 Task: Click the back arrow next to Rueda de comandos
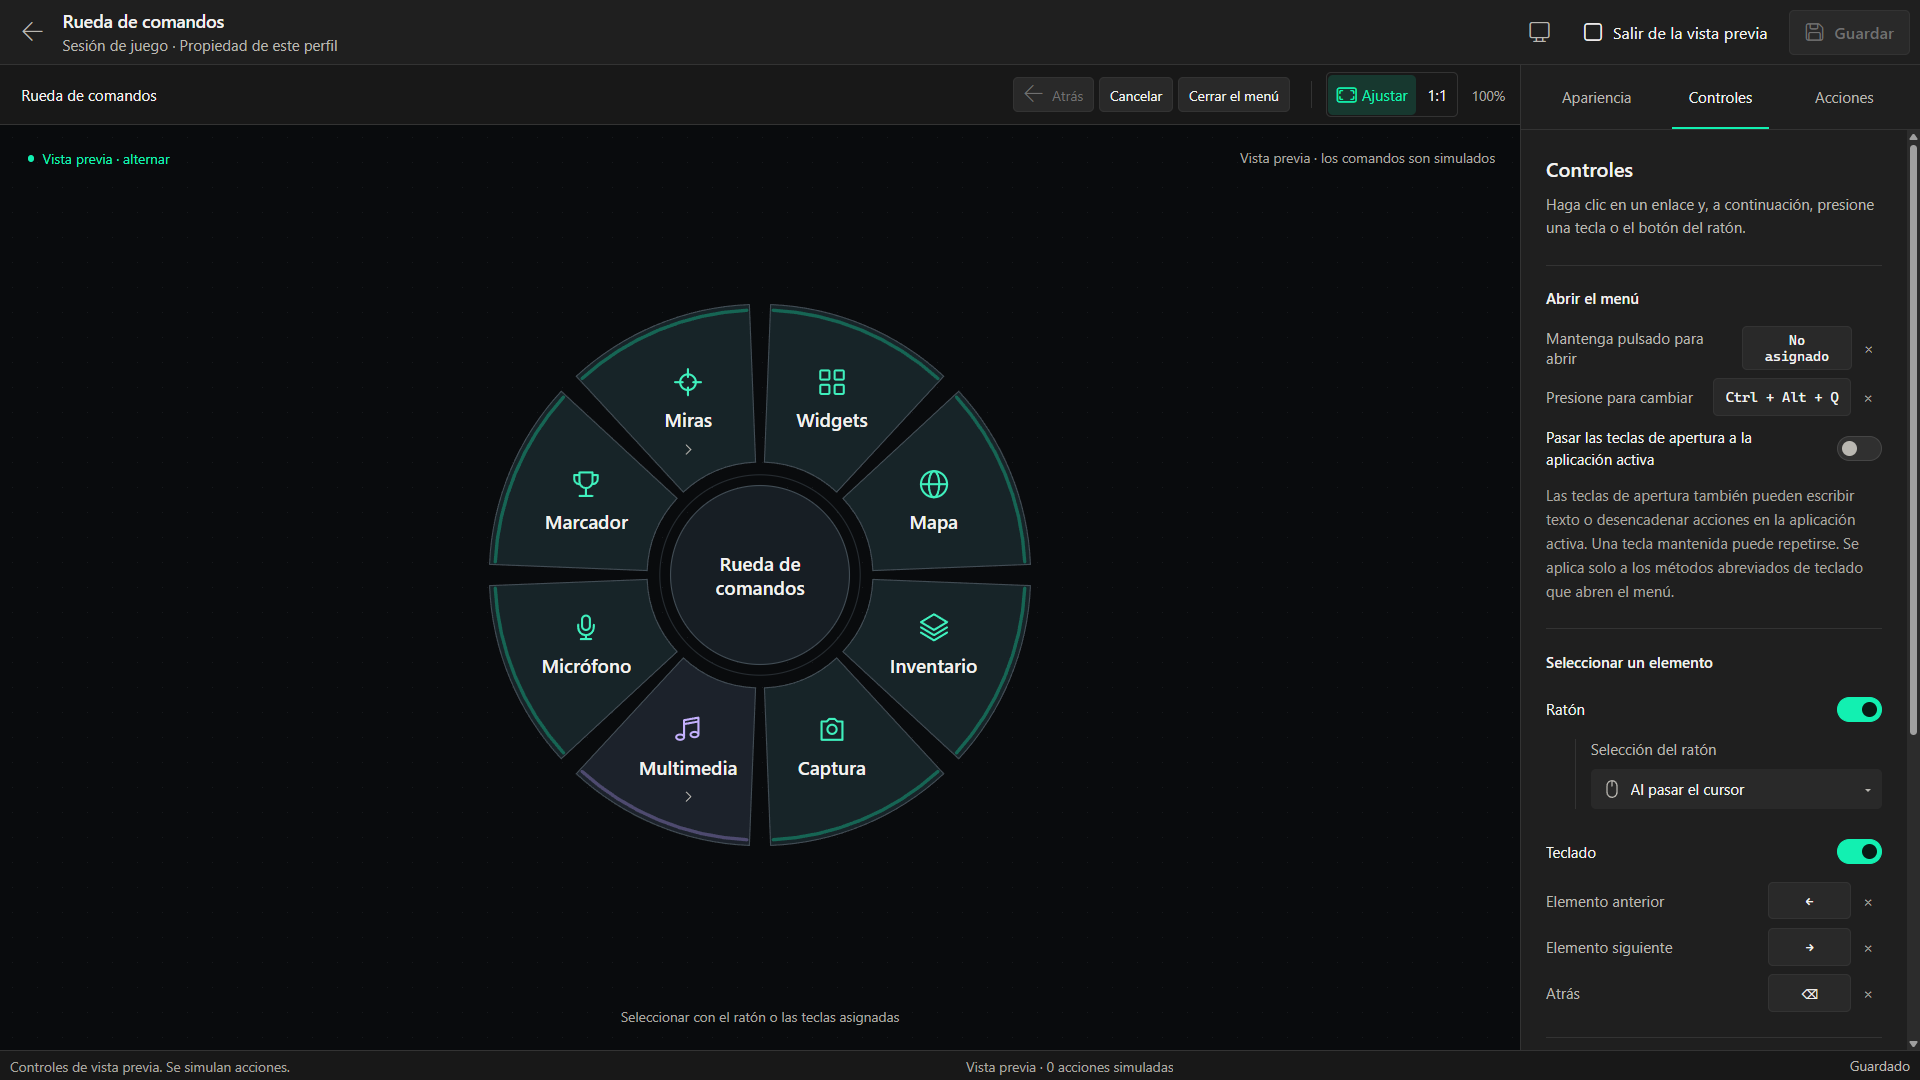click(32, 32)
